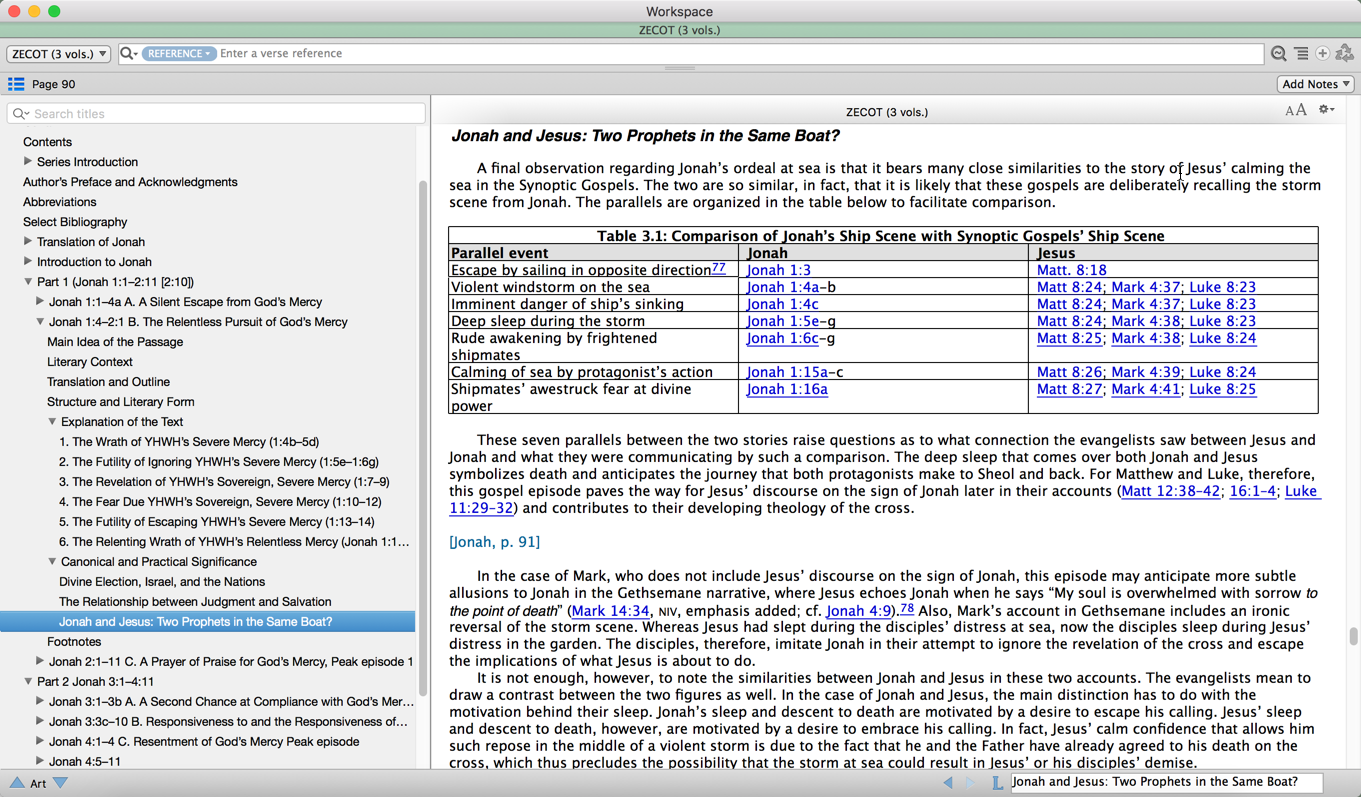Open Footnotes entry in sidebar

tap(74, 642)
